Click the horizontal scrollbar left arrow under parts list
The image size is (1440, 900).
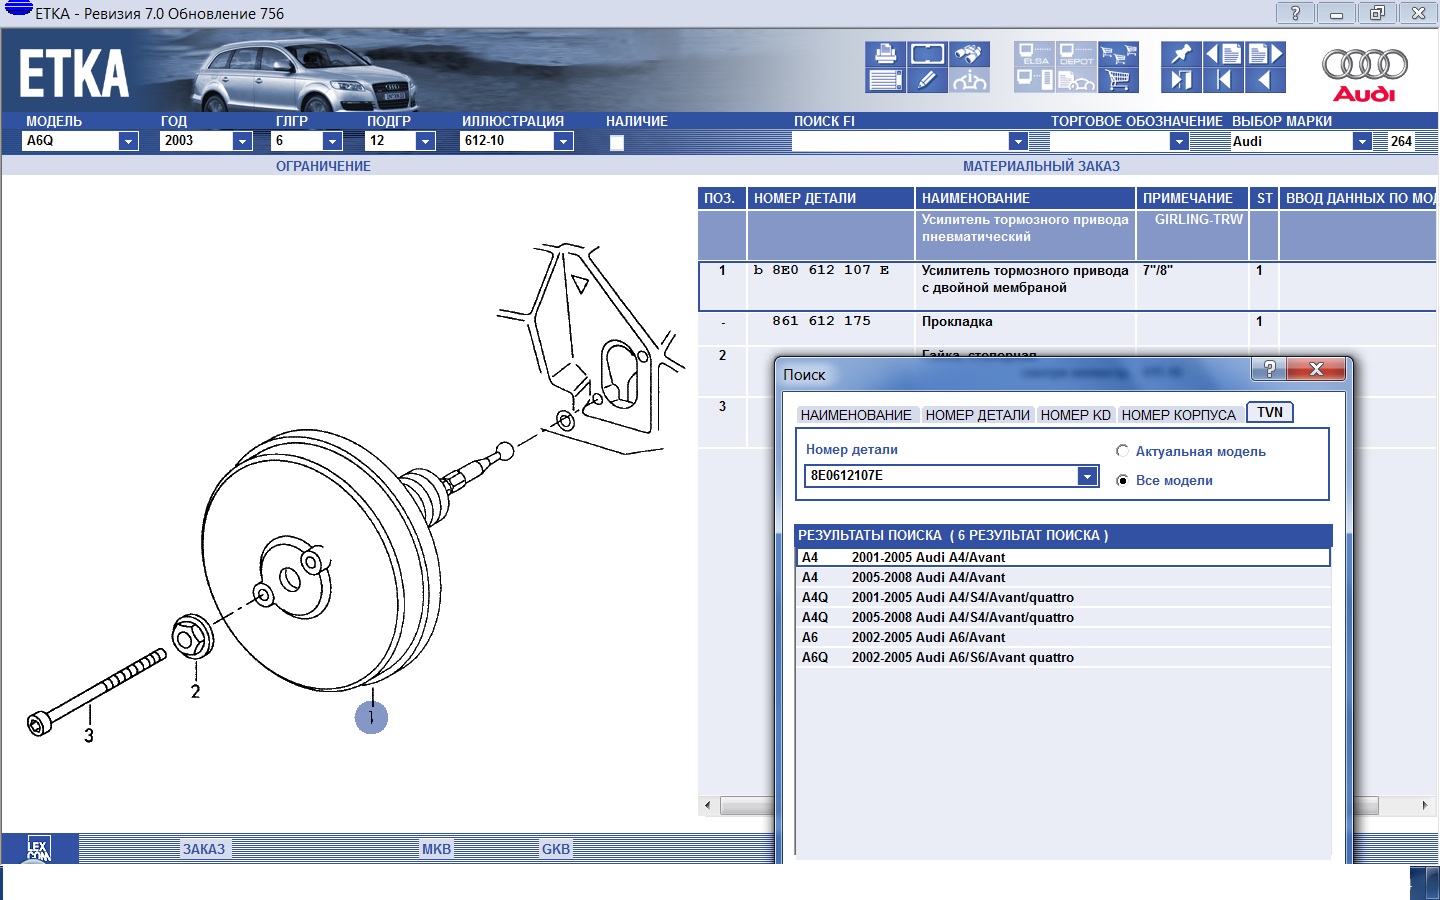tap(708, 805)
